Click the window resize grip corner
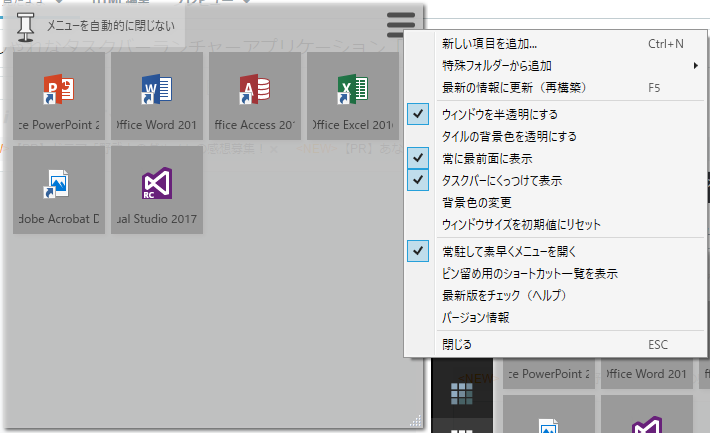The image size is (710, 433). (x=415, y=421)
